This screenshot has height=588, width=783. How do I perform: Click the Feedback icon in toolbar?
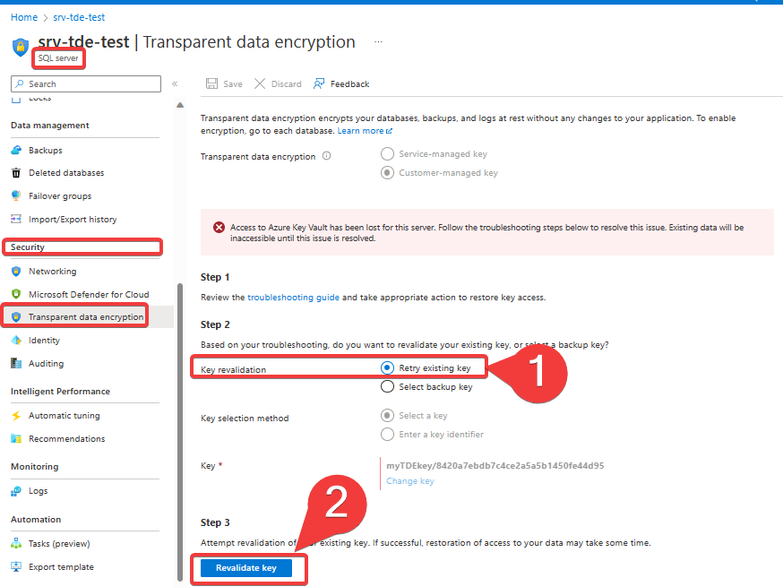click(319, 84)
